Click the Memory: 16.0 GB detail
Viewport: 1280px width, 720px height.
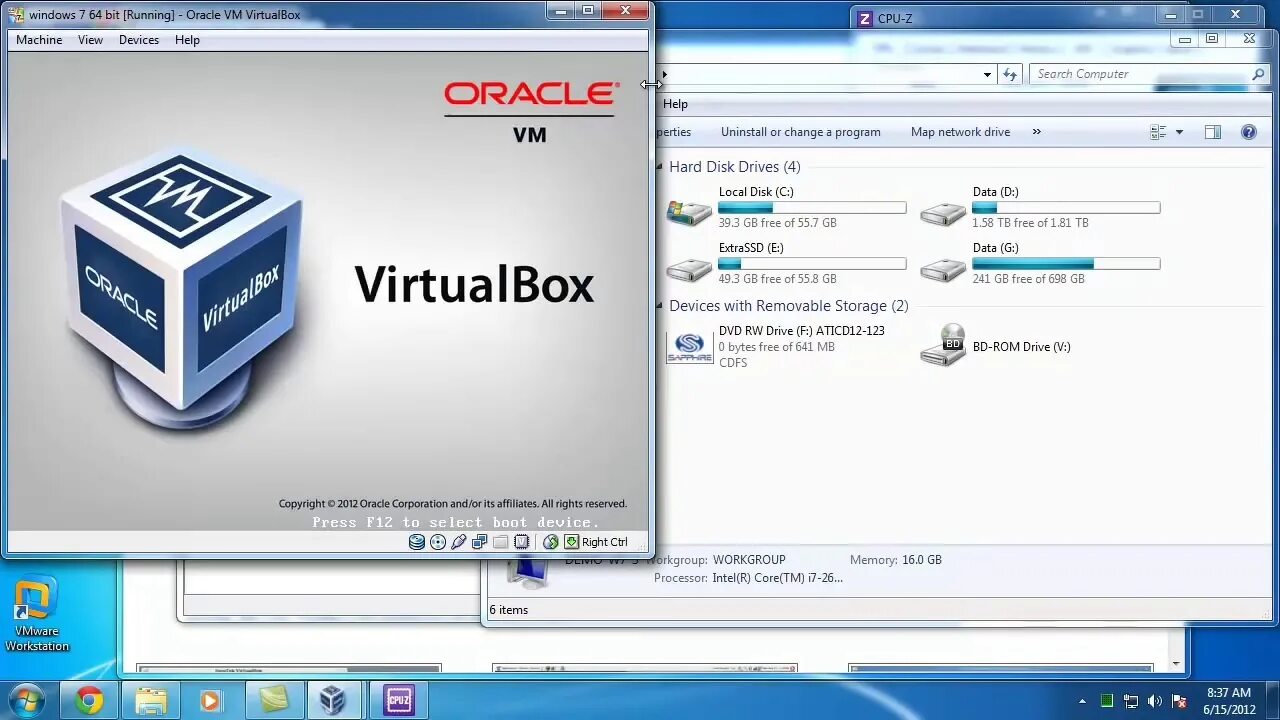[896, 560]
